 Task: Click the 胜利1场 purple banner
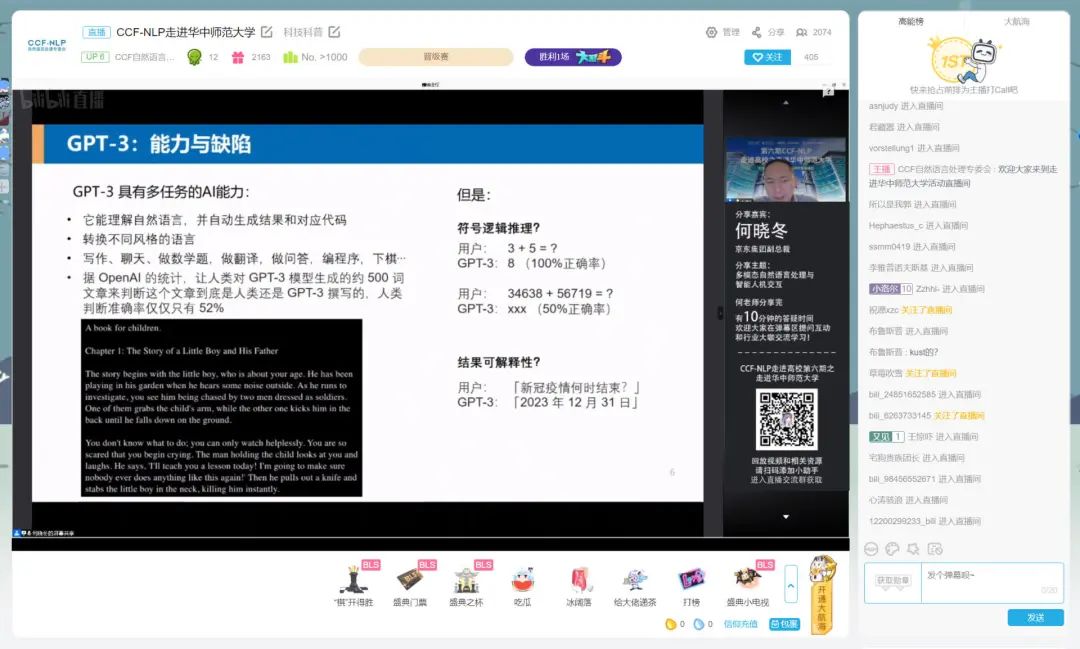pyautogui.click(x=573, y=57)
